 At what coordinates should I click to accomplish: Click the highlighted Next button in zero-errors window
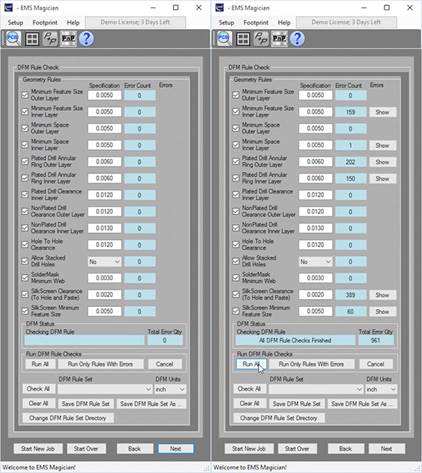tap(176, 449)
